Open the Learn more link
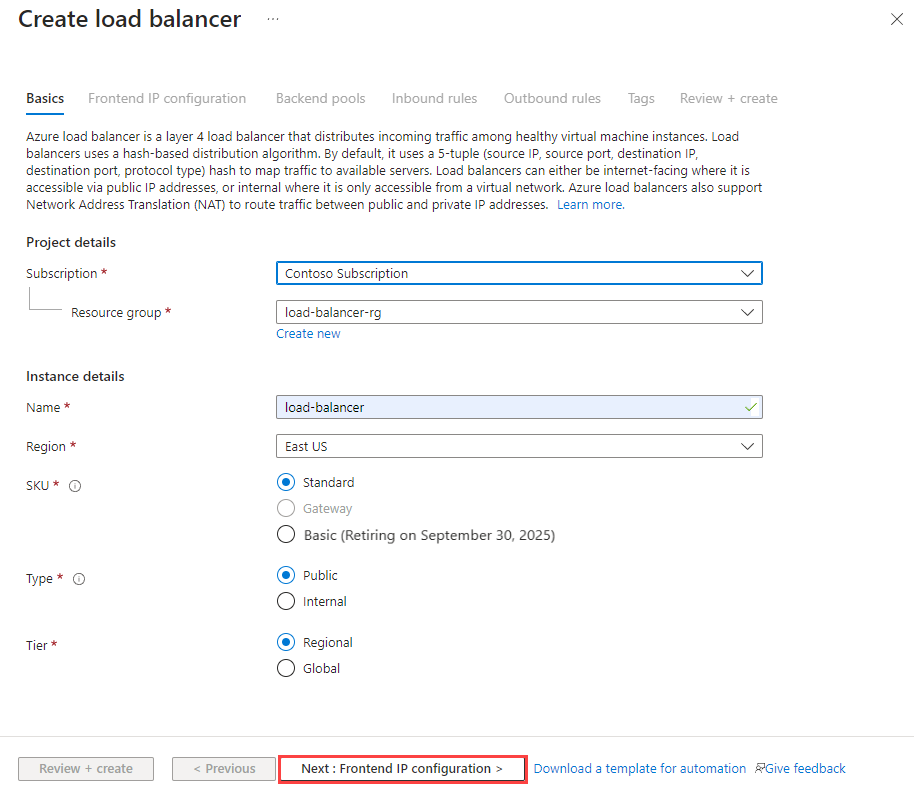Image resolution: width=914 pixels, height=795 pixels. point(590,204)
